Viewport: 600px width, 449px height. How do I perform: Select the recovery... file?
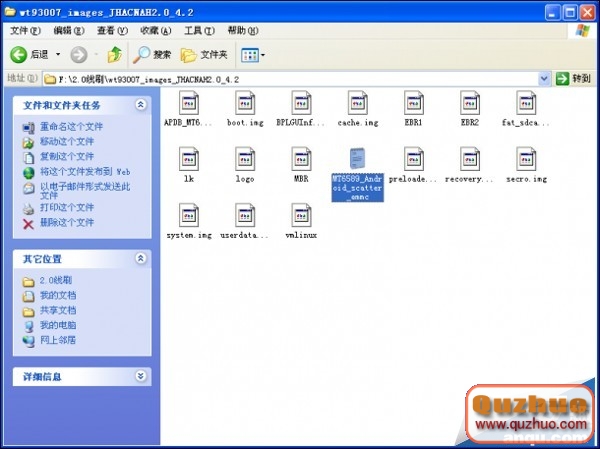click(470, 165)
